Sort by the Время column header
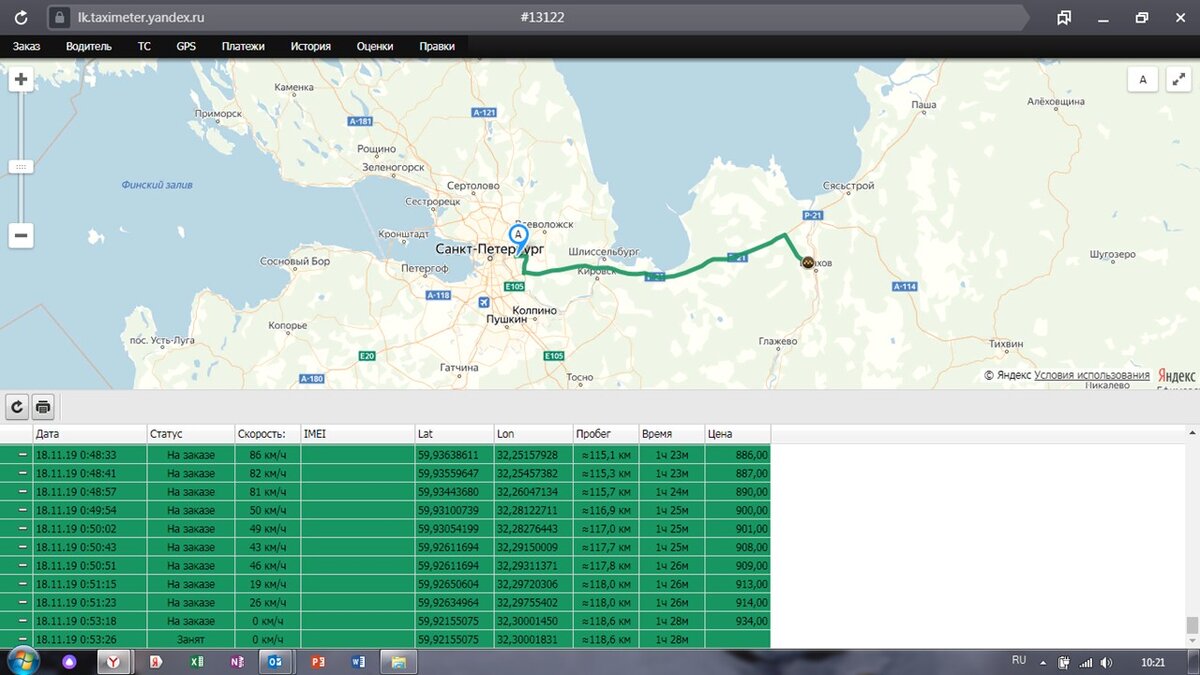The height and width of the screenshot is (675, 1200). click(671, 434)
